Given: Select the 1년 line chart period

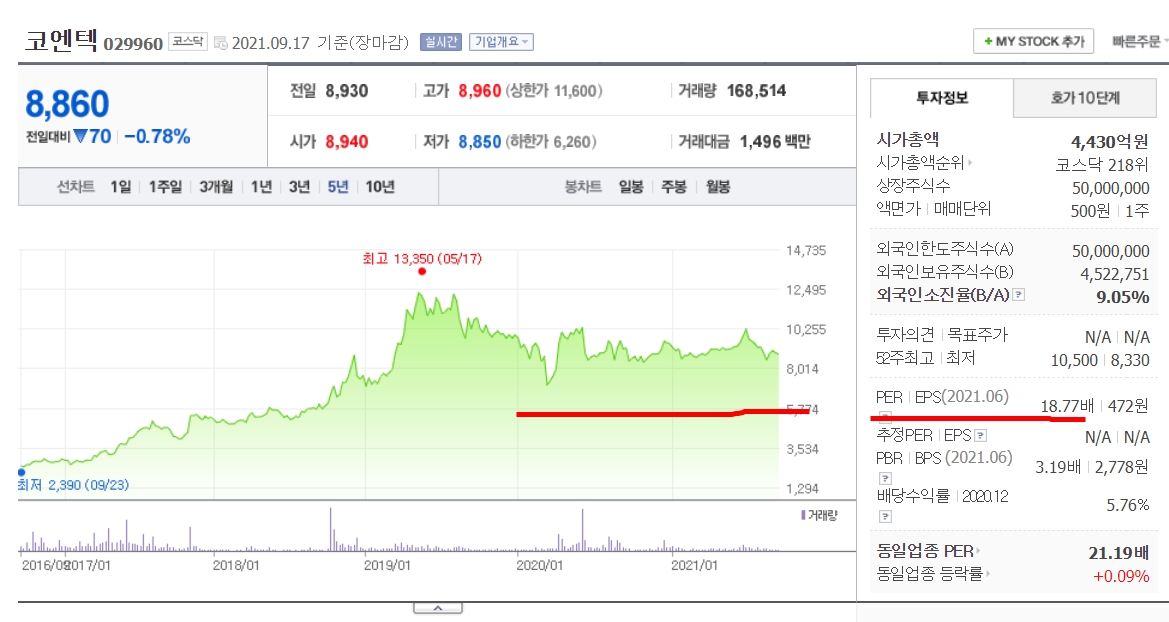Looking at the screenshot, I should coord(261,186).
